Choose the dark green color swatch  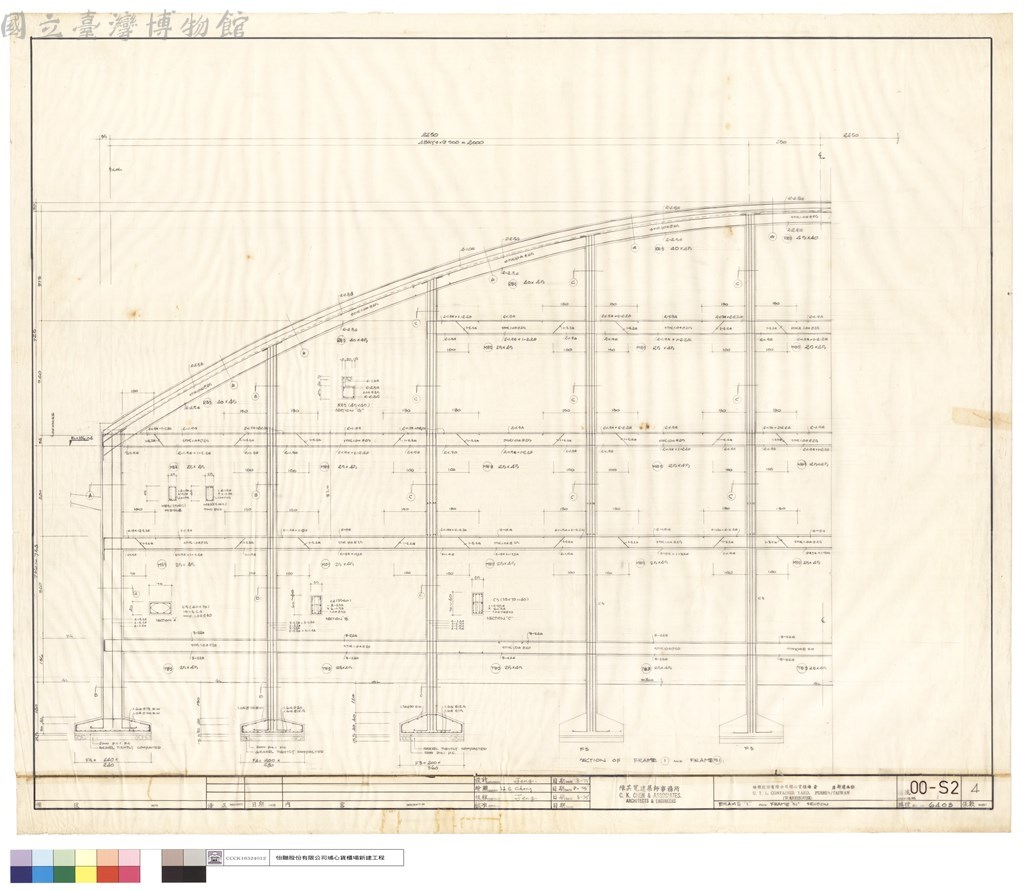64,874
